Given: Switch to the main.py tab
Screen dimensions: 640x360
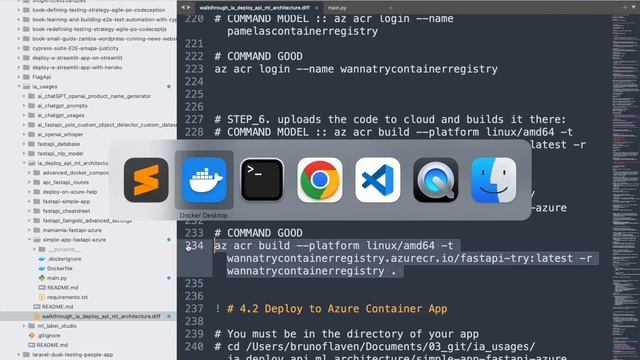Looking at the screenshot, I should point(337,8).
